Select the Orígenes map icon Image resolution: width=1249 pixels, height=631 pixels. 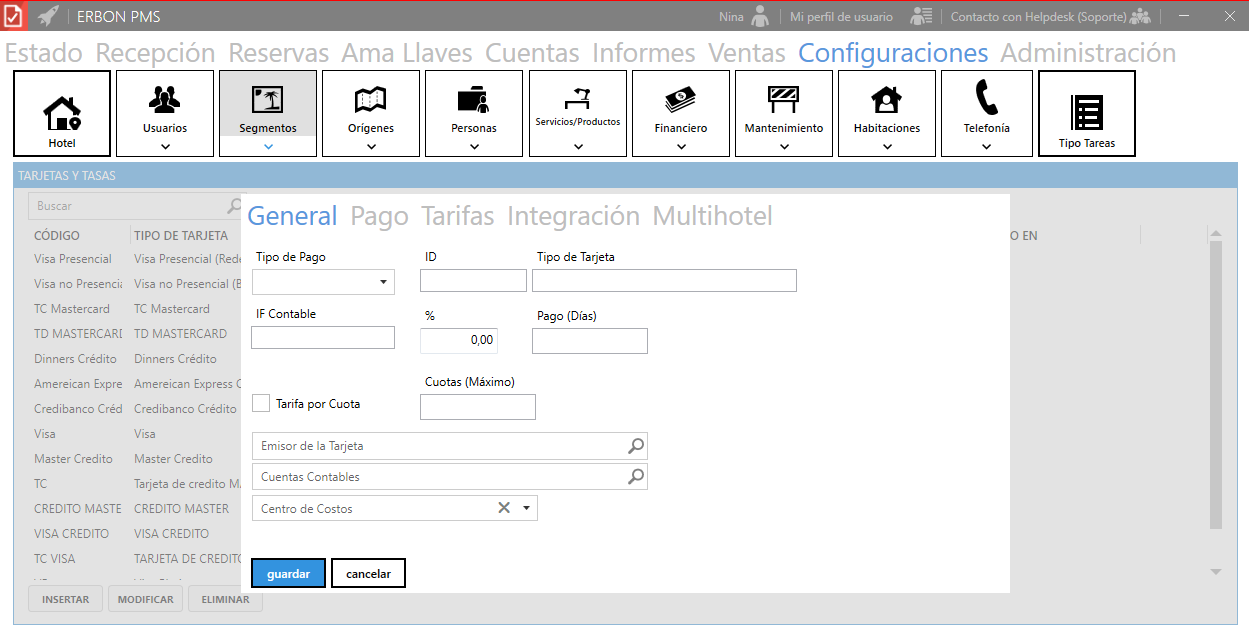tap(371, 99)
